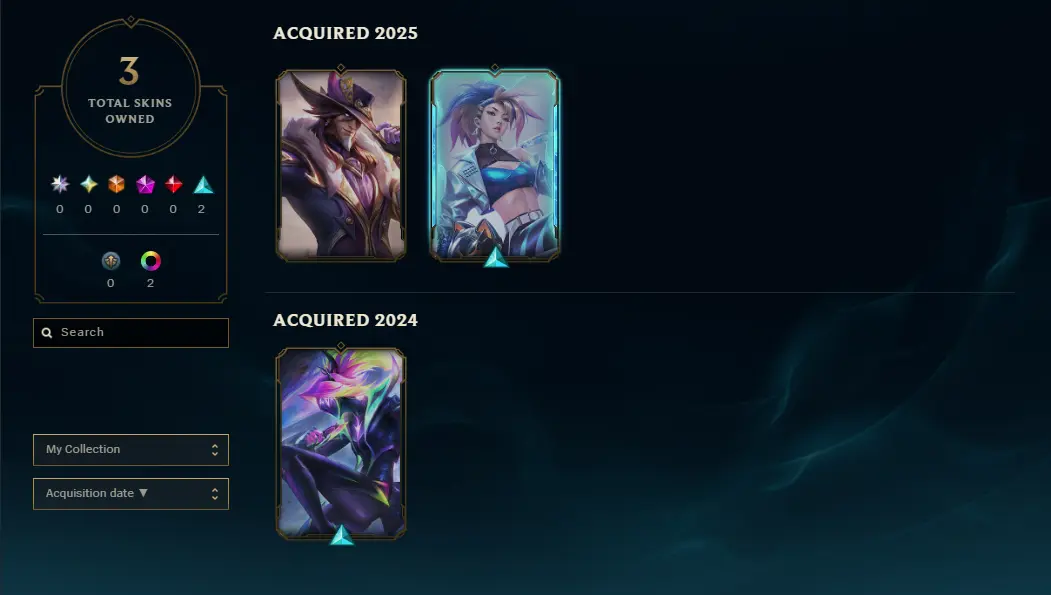Select the orange hexagon rarity gem
Screen dimensions: 1051x595
click(117, 184)
